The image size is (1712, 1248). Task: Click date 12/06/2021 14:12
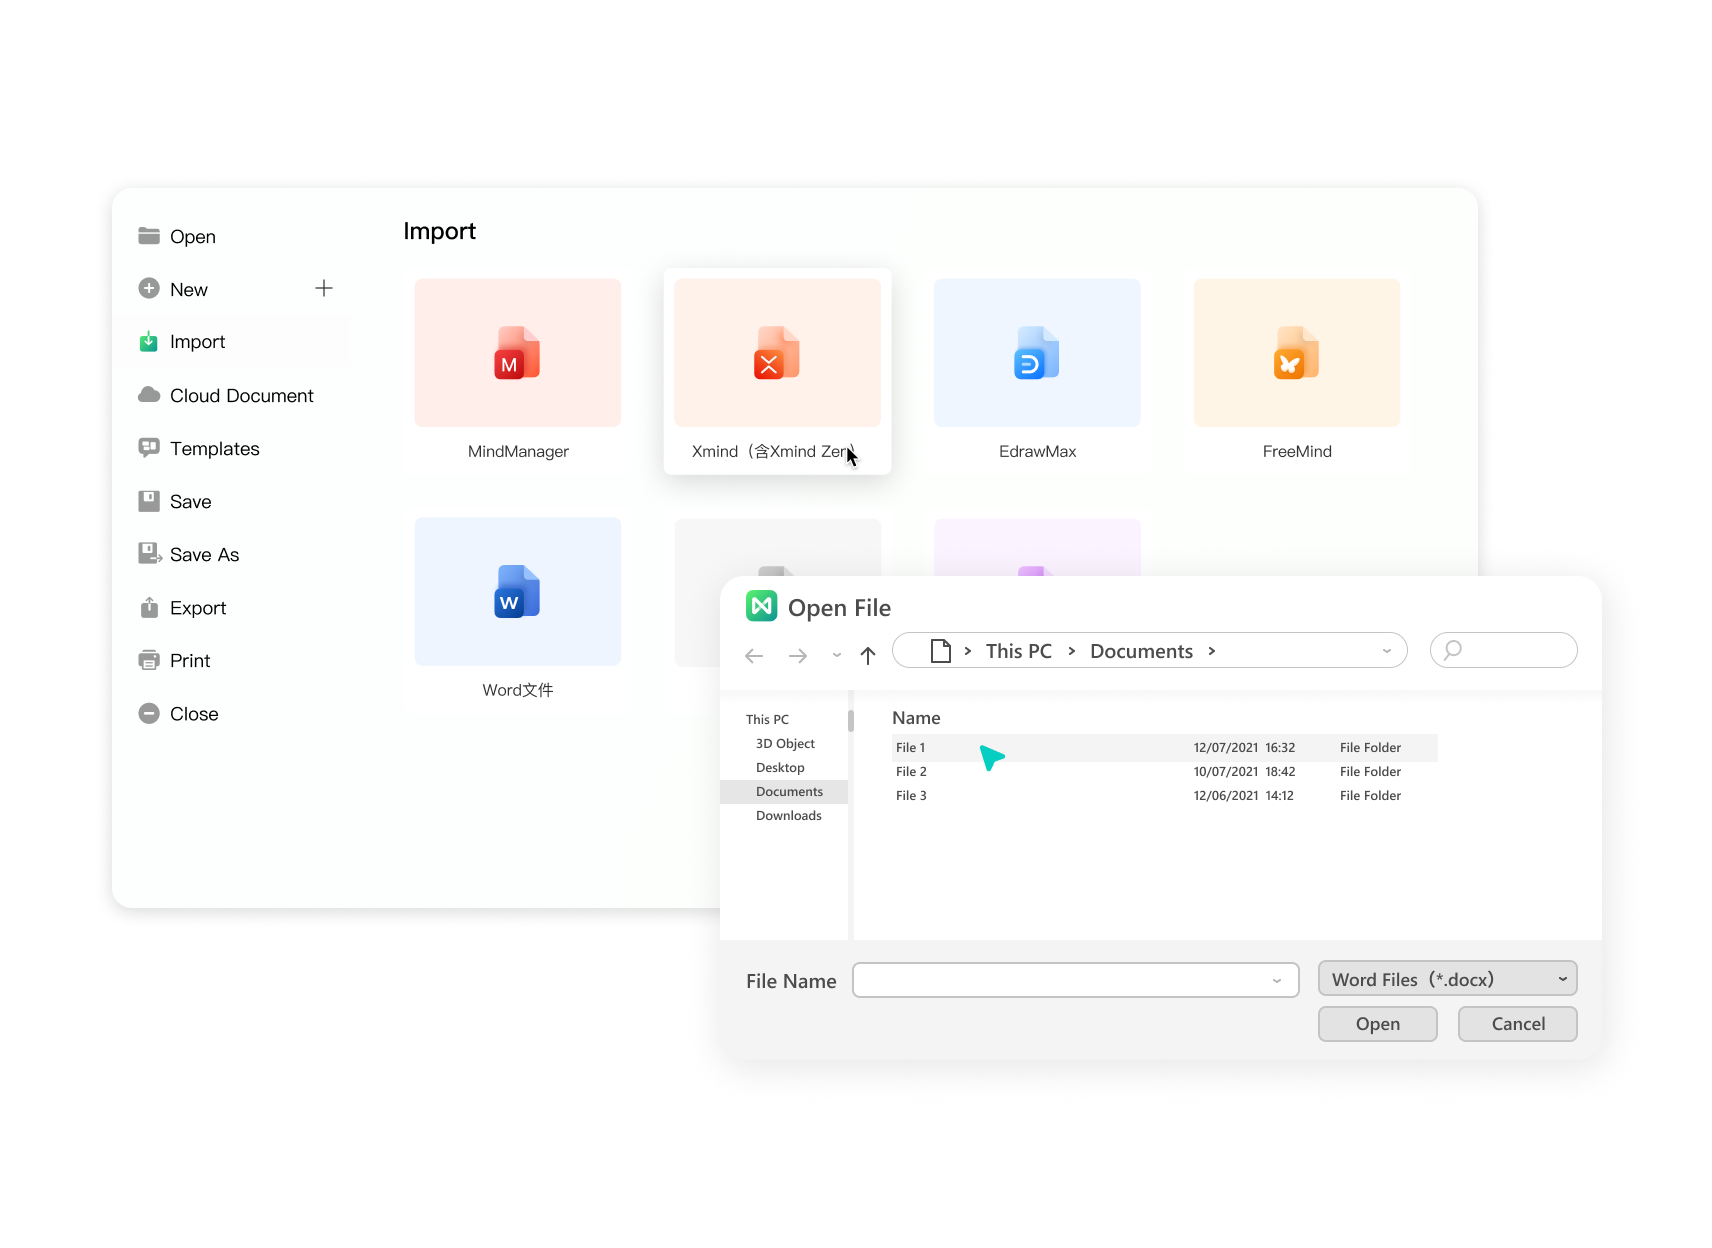pos(1243,796)
